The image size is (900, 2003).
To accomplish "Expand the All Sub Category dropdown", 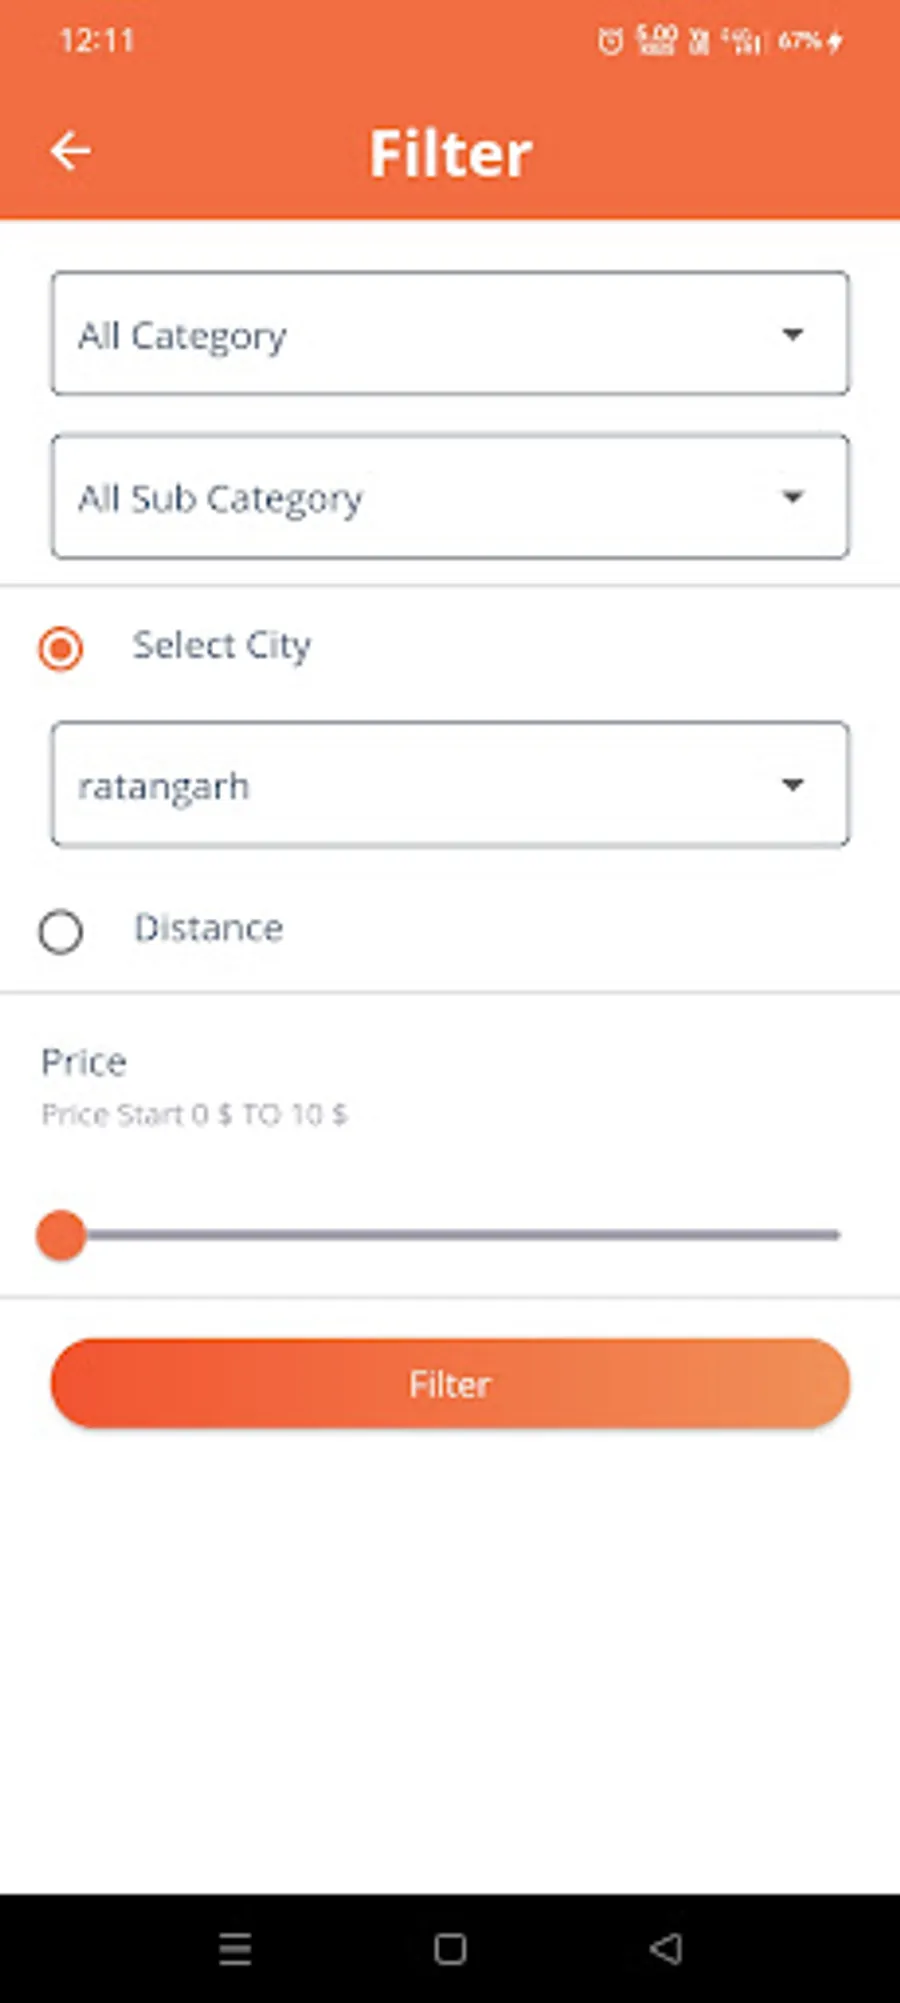I will tap(450, 496).
